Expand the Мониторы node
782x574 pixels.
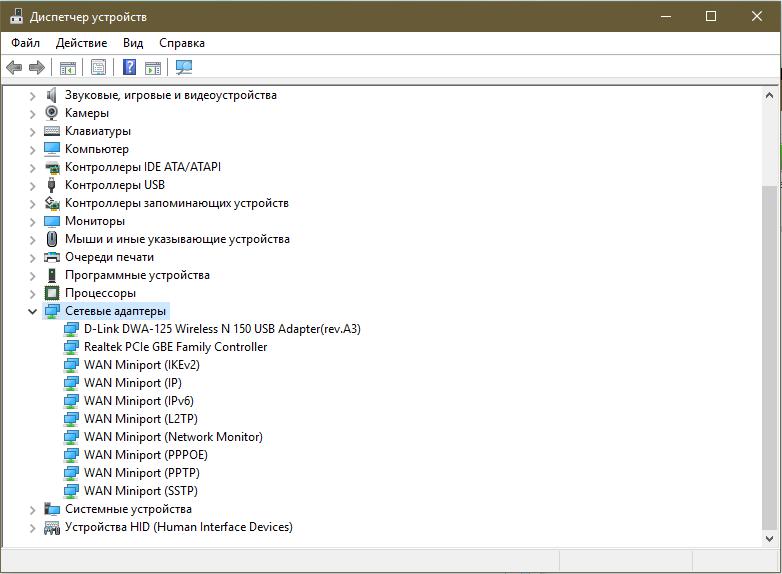[32, 221]
